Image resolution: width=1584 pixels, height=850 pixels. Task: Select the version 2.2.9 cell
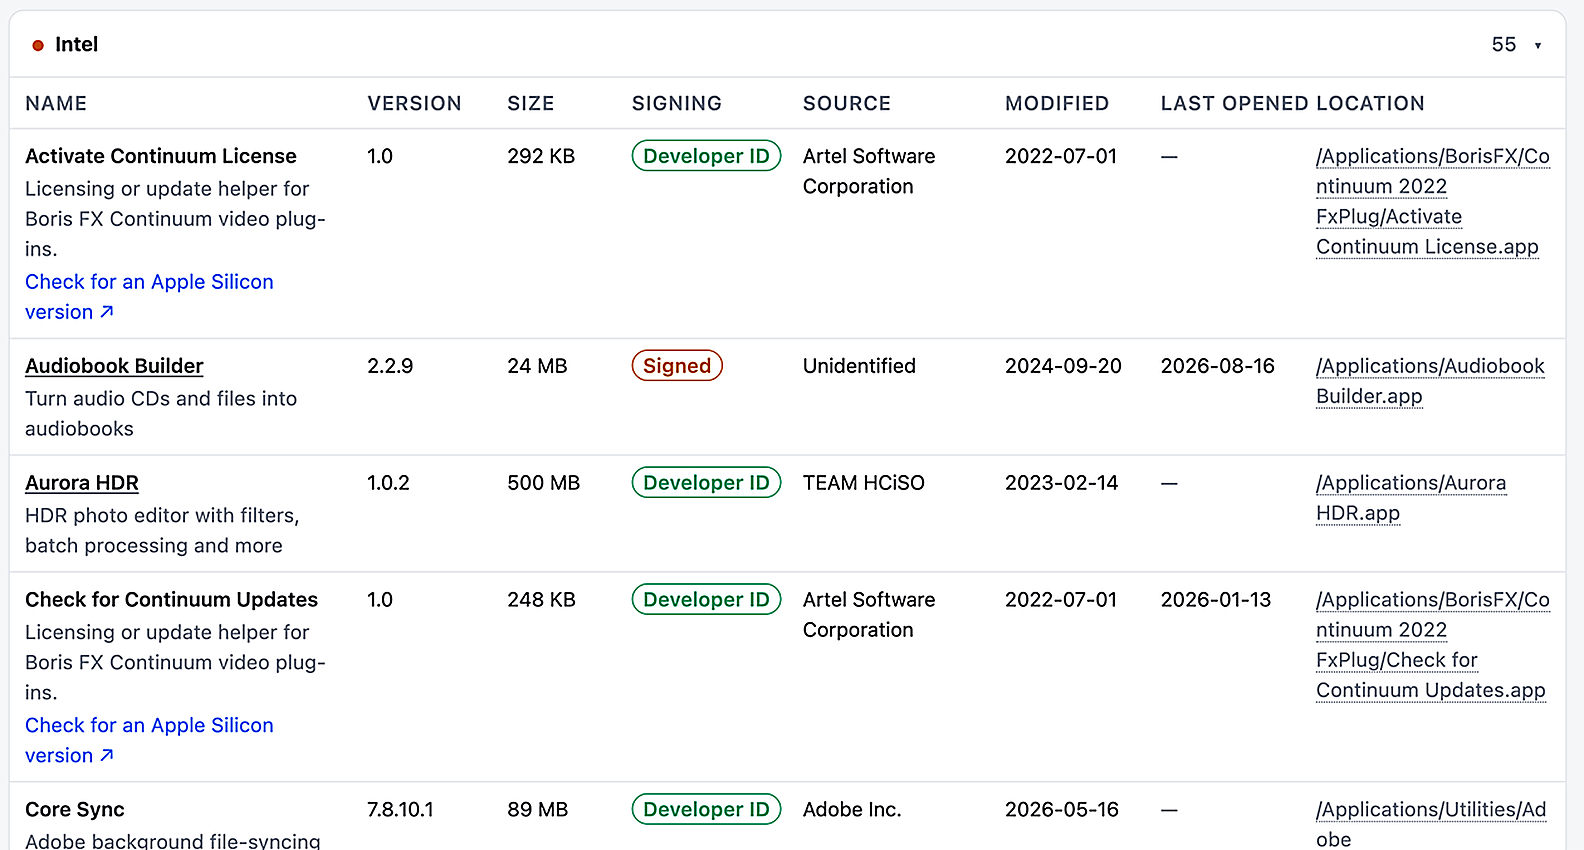tap(390, 366)
